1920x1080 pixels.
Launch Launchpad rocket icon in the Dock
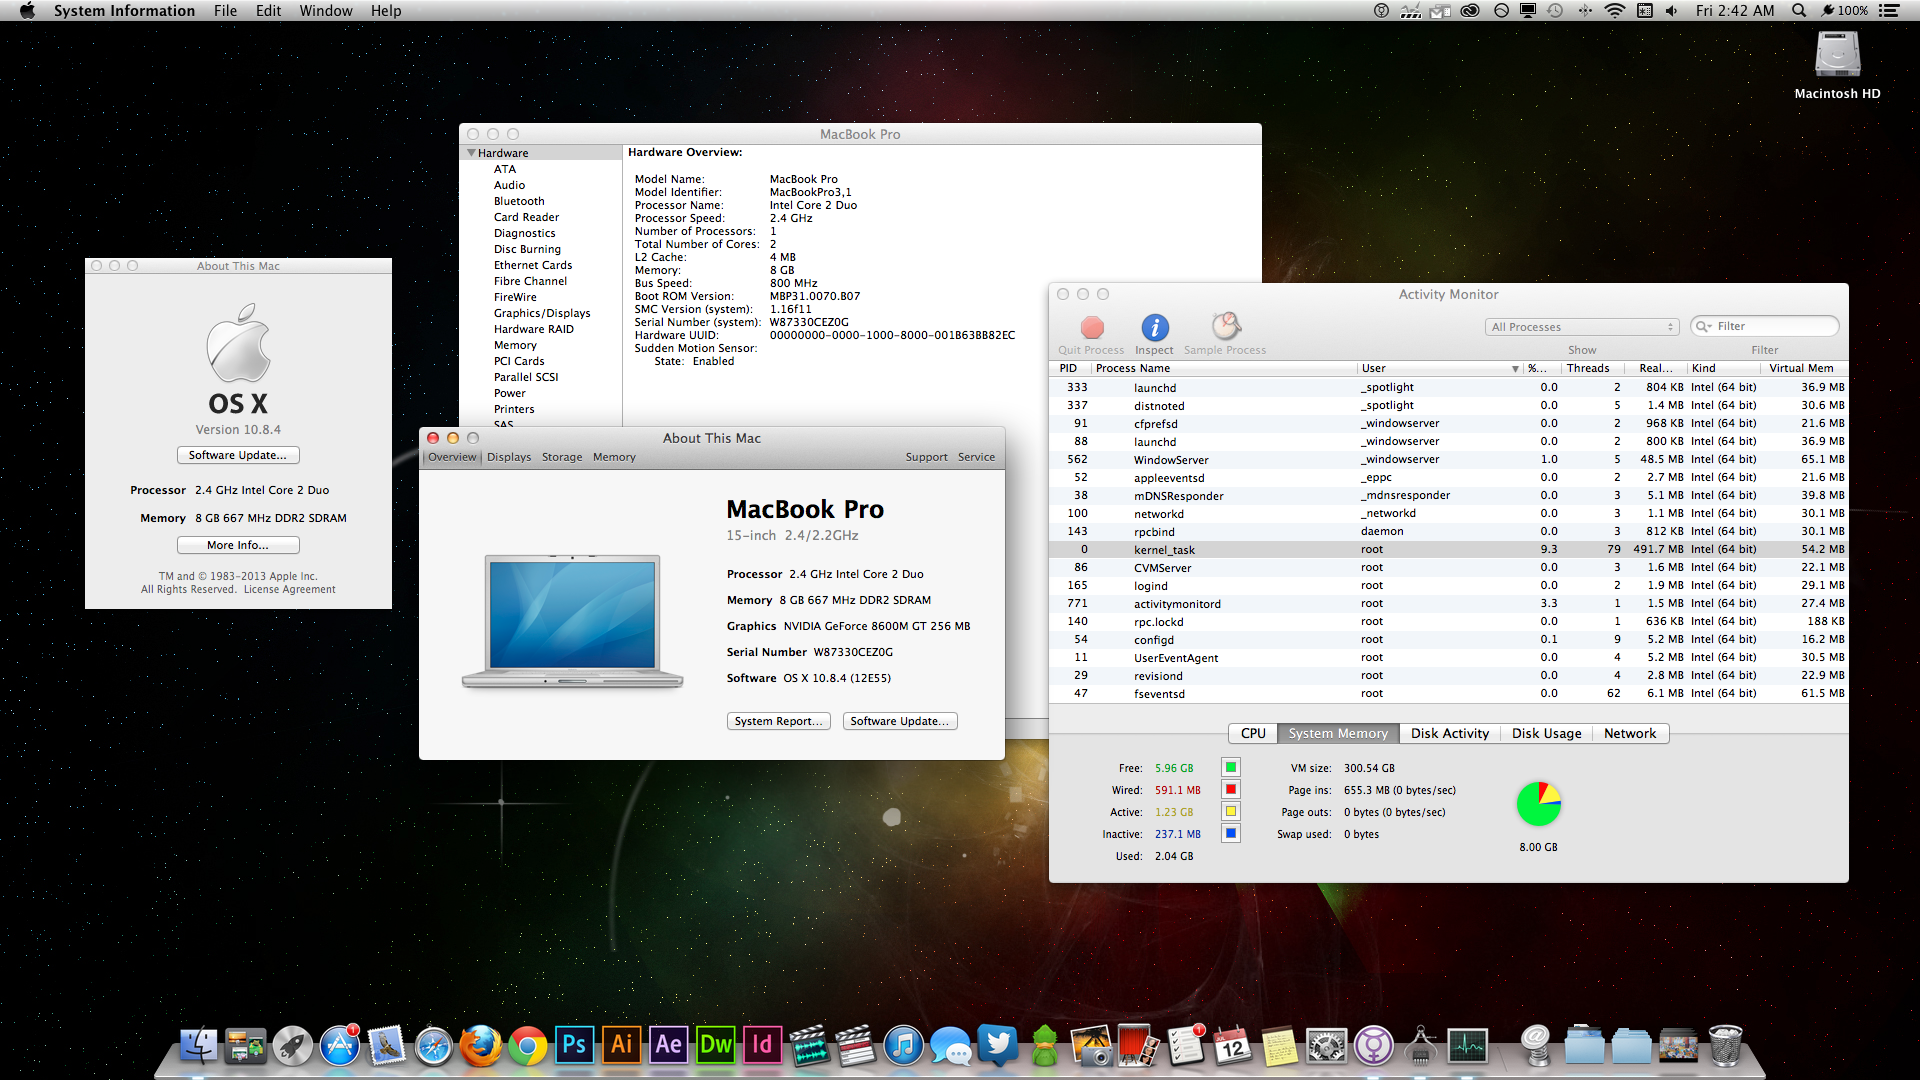293,1046
